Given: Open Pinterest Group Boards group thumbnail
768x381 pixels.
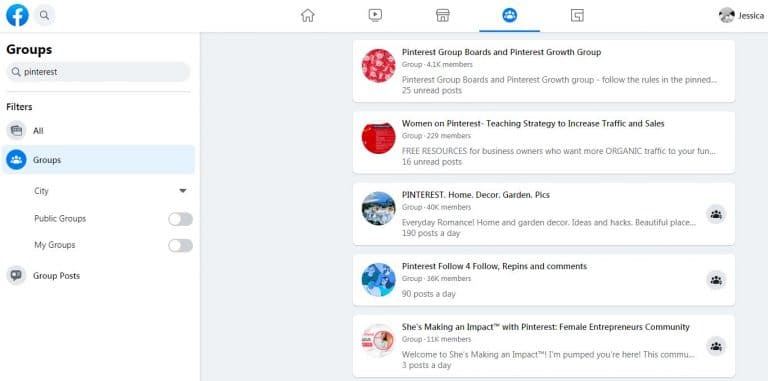Looking at the screenshot, I should coord(379,66).
